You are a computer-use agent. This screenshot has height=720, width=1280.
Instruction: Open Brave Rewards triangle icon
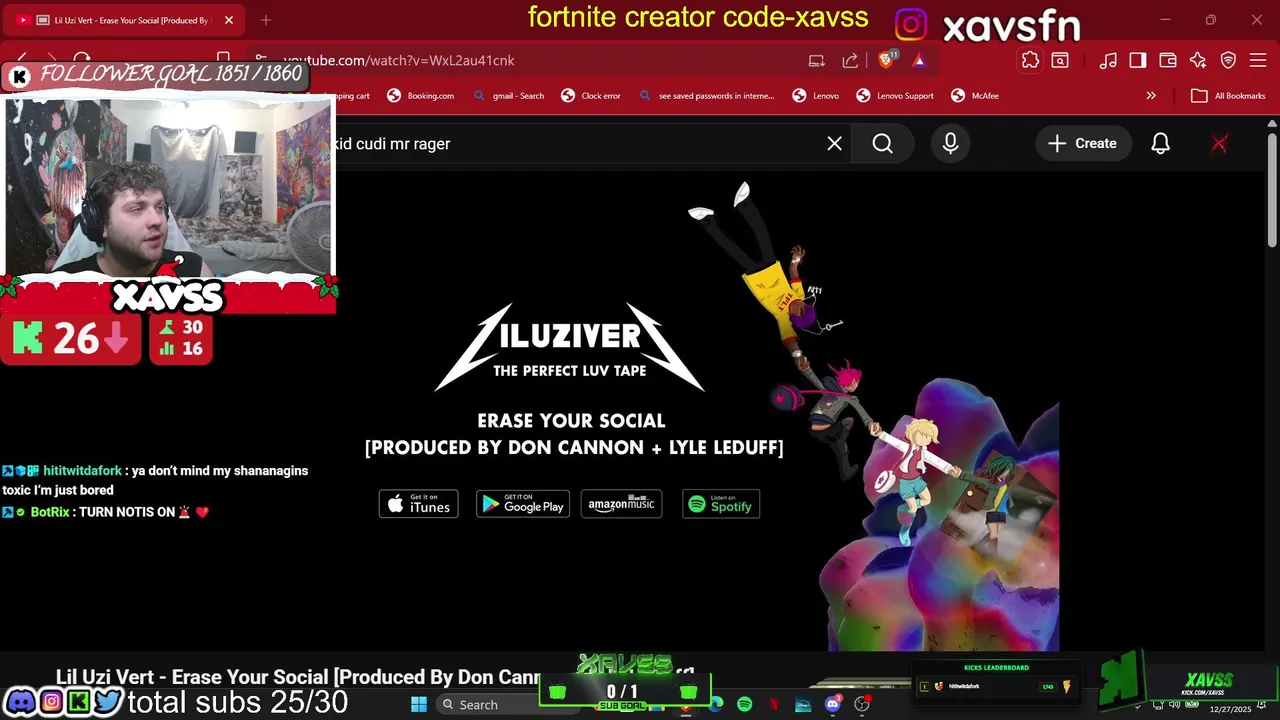(919, 60)
